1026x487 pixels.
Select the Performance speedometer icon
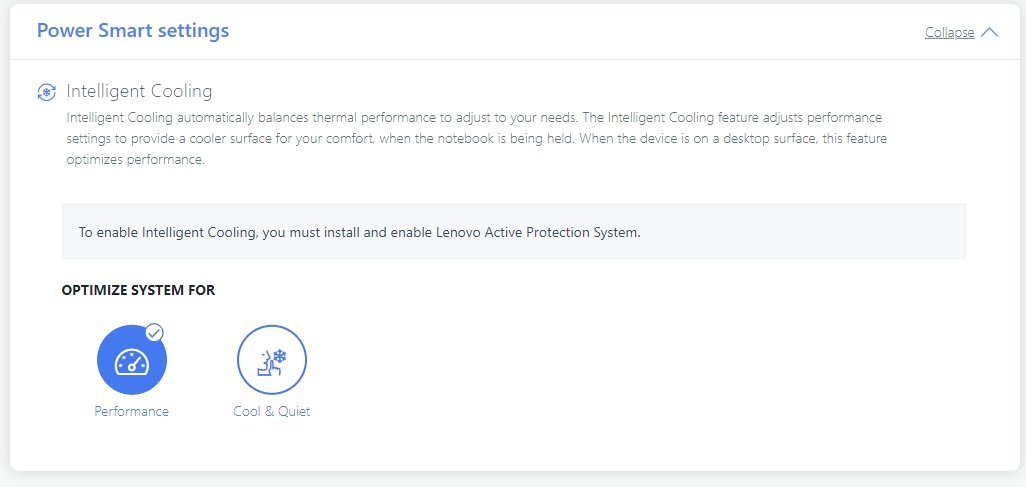click(x=132, y=359)
